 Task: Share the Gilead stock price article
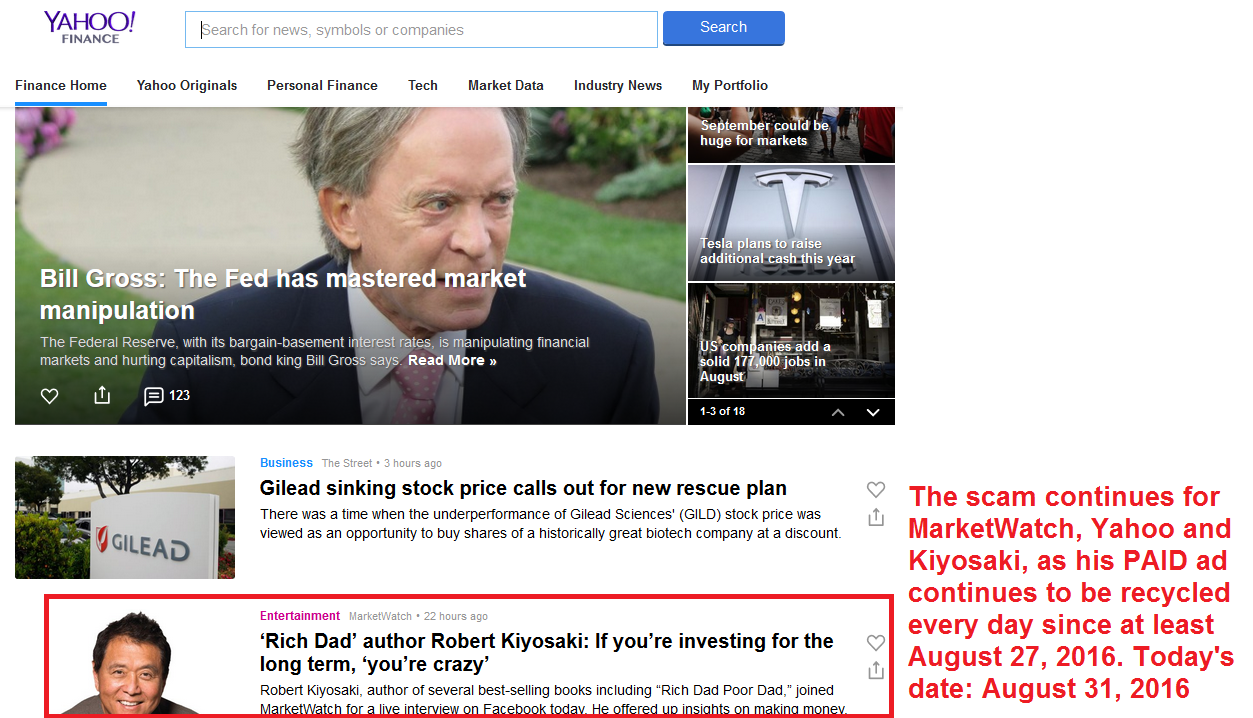click(x=876, y=517)
